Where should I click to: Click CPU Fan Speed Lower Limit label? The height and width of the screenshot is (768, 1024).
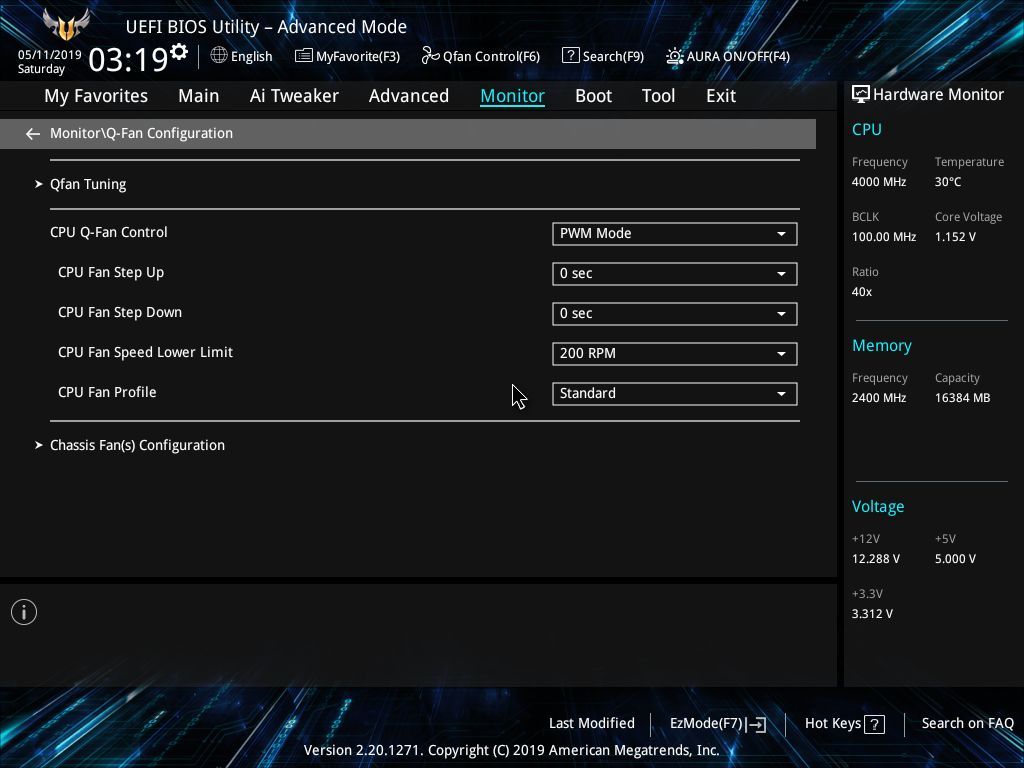coord(145,353)
